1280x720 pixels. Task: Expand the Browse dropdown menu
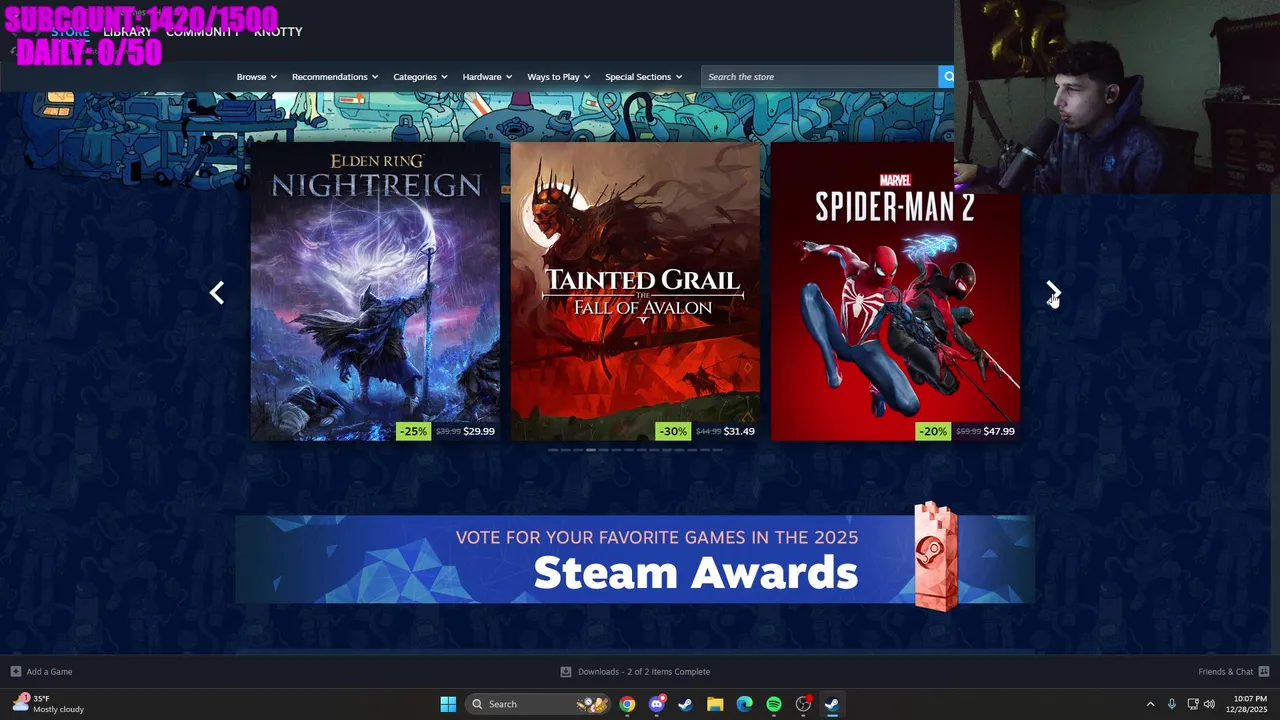(x=255, y=76)
